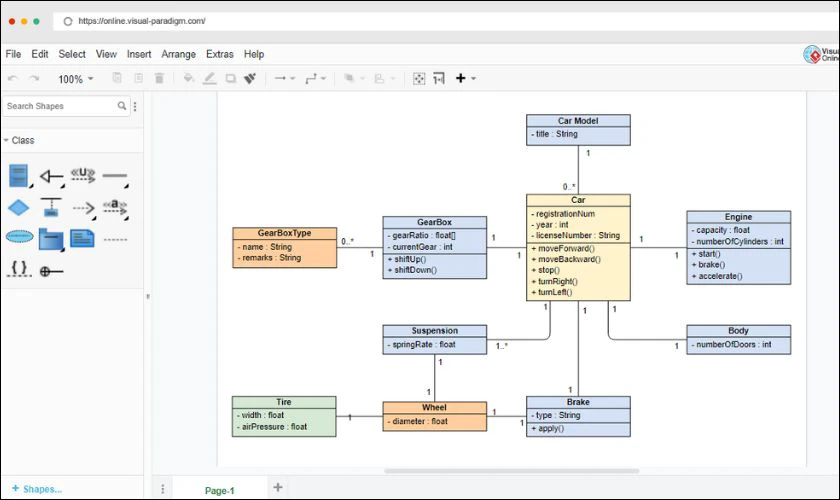
Task: Select the Usage dependency shape
Action: [83, 175]
